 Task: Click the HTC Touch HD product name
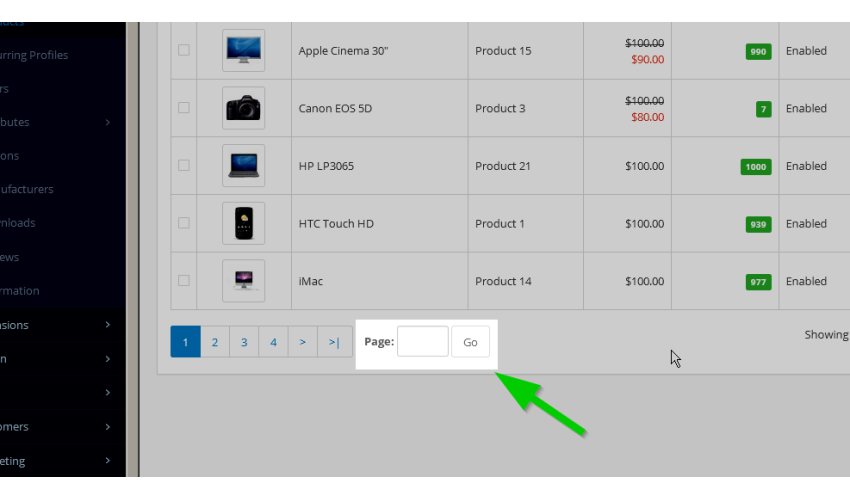(x=336, y=223)
